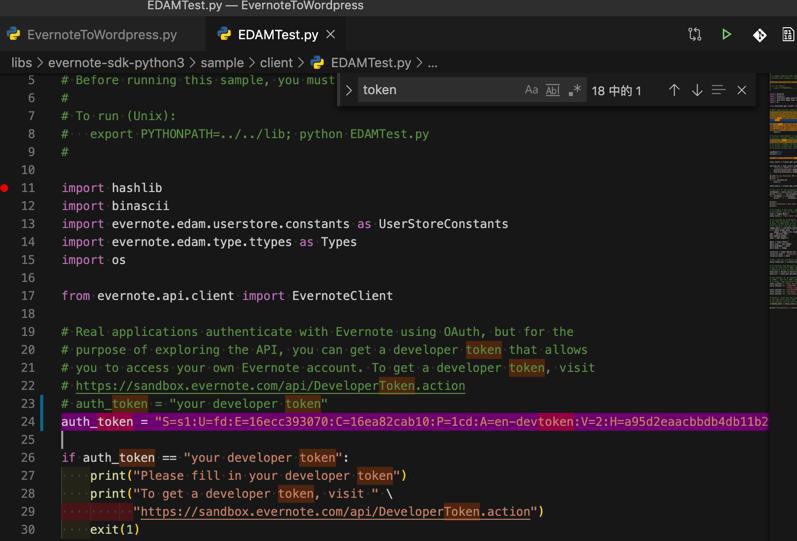
Task: Click the export PYTHONPATH comment on line 8
Action: click(x=245, y=134)
